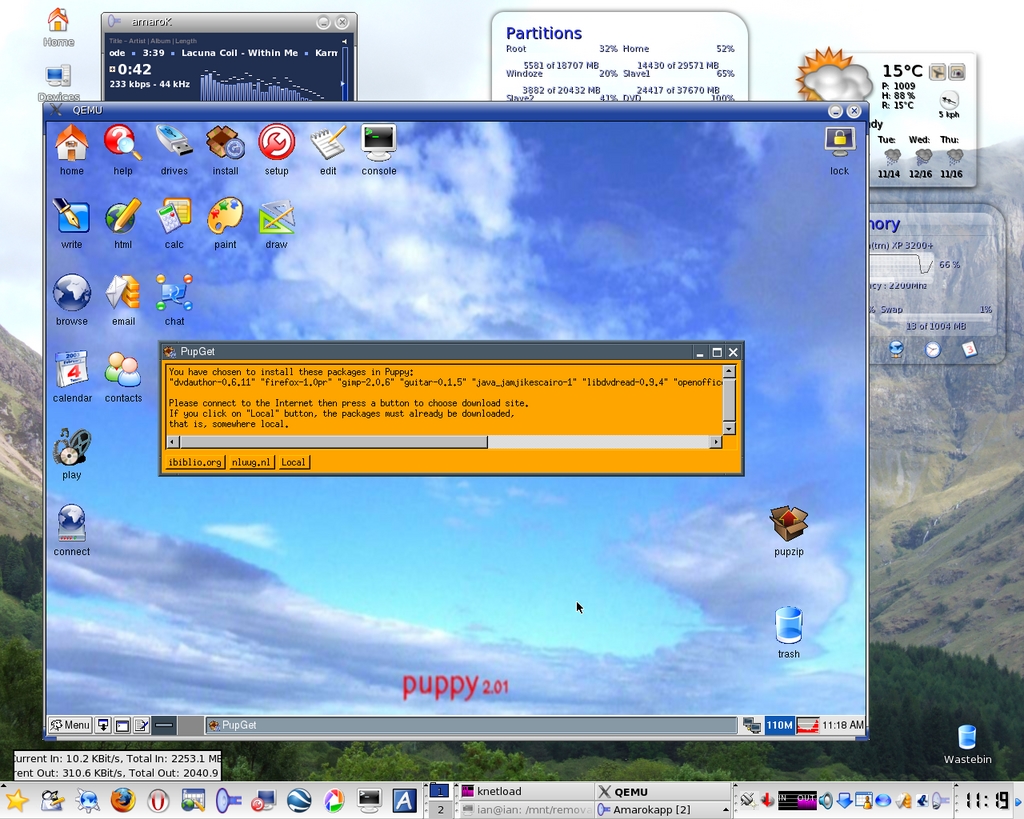Viewport: 1024px width, 819px height.
Task: Click the PupGet horizontal scrollbar thumb
Action: [334, 442]
